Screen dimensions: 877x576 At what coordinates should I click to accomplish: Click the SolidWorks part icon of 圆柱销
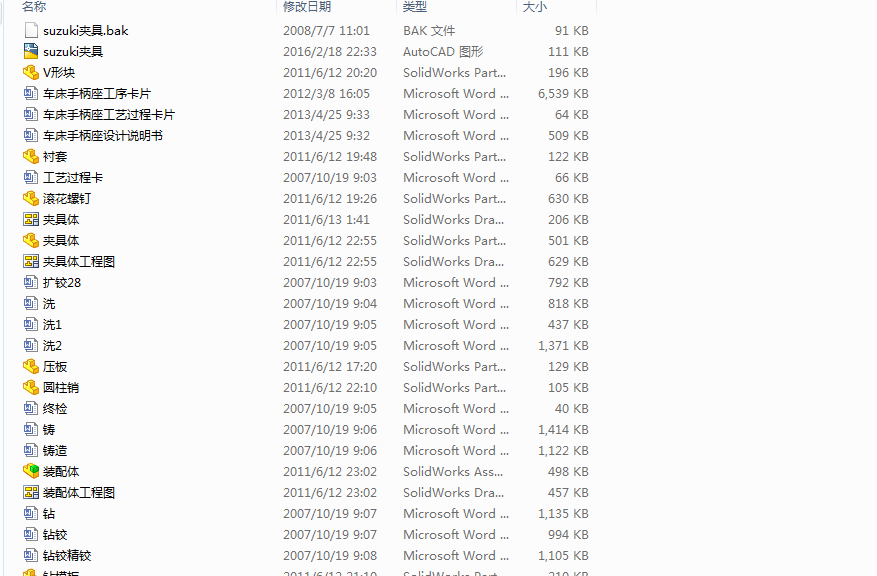point(31,388)
